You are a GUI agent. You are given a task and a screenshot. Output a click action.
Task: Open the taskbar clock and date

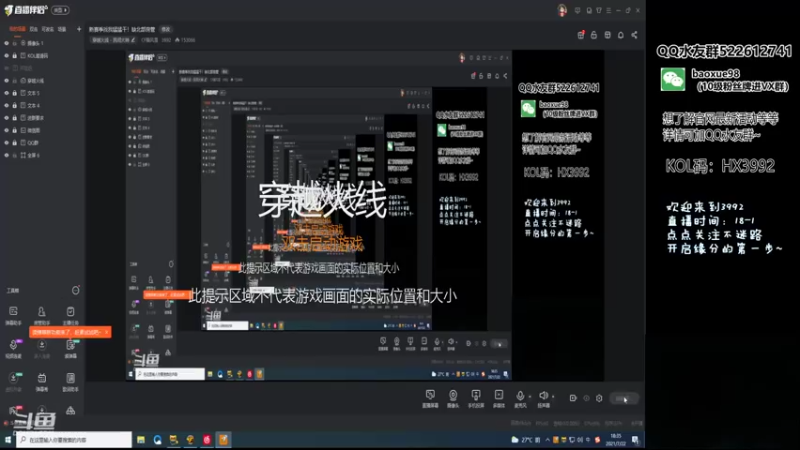click(x=616, y=439)
